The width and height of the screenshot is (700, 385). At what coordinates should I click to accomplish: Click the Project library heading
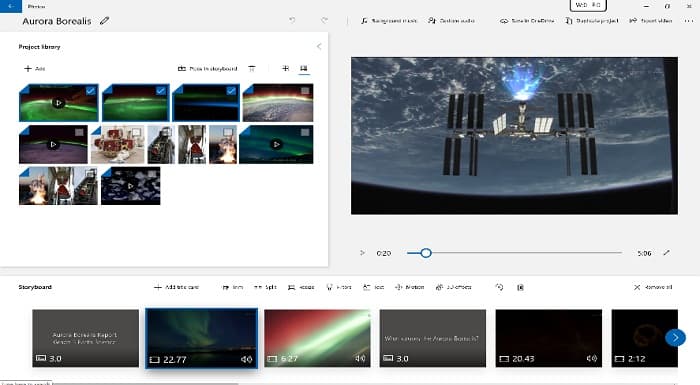point(39,46)
